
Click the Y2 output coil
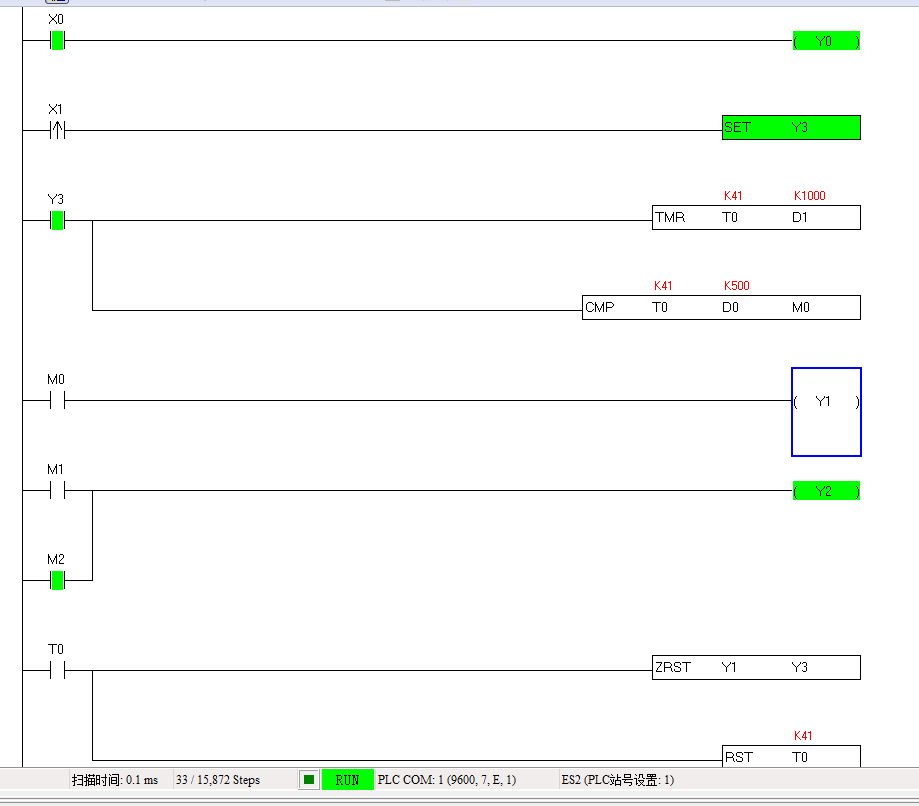click(x=825, y=491)
